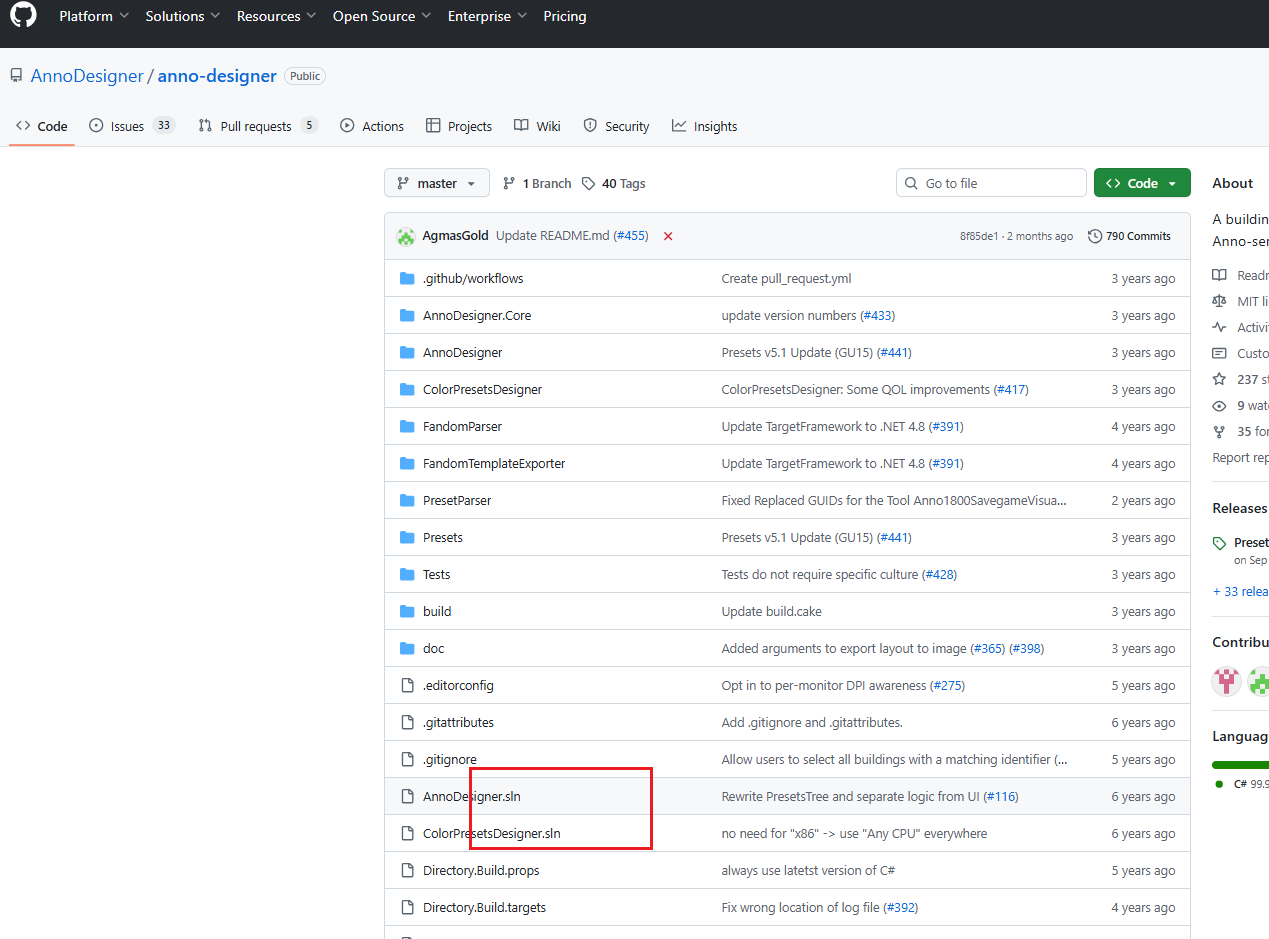Image resolution: width=1269 pixels, height=939 pixels.
Task: Switch to the Actions tab
Action: click(372, 126)
